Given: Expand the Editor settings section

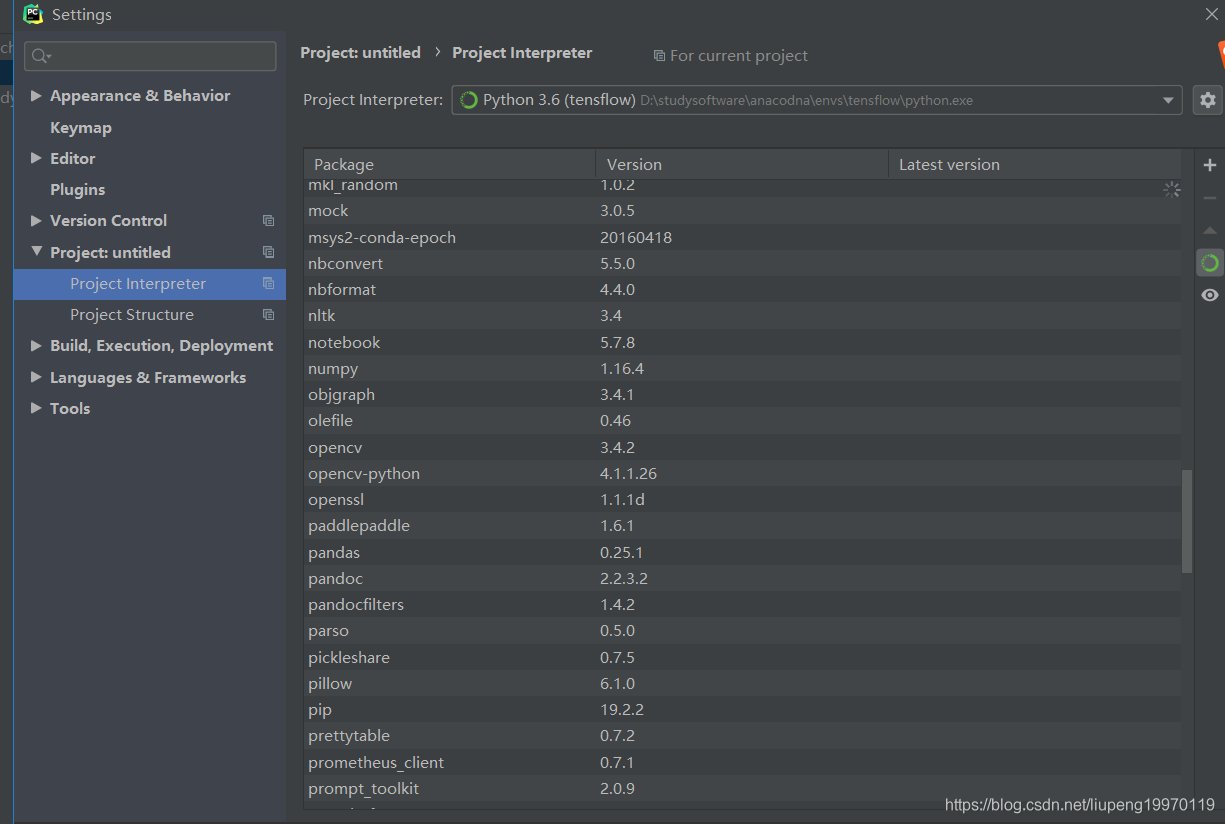Looking at the screenshot, I should pos(36,158).
